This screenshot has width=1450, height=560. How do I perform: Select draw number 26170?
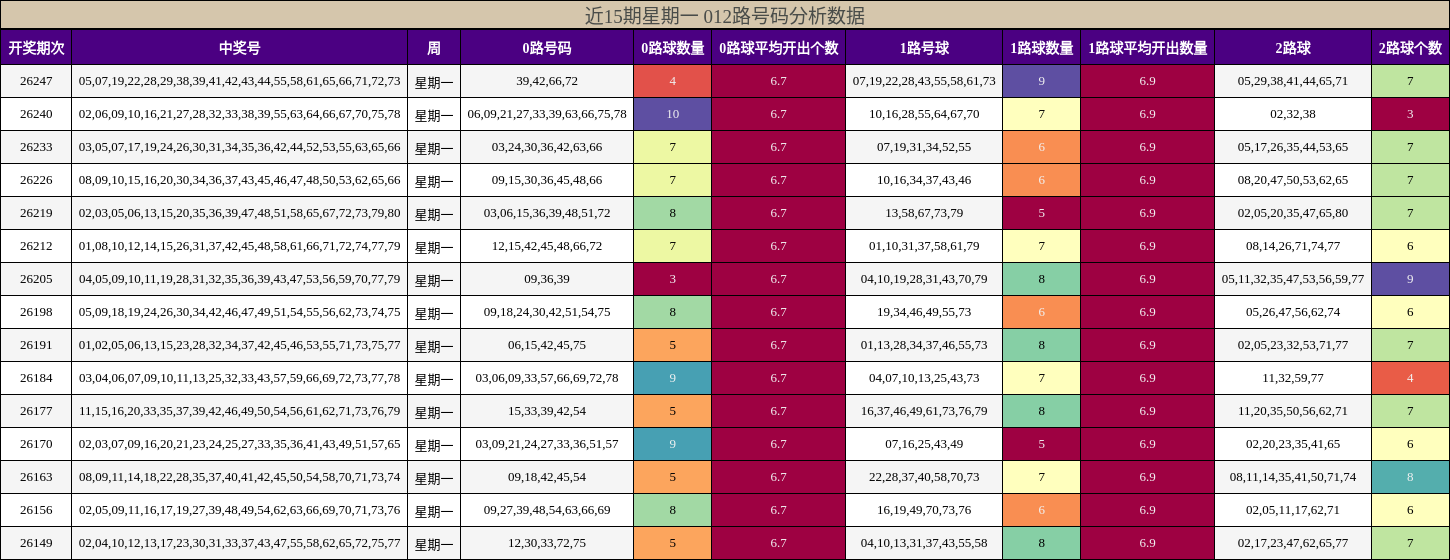click(x=36, y=444)
